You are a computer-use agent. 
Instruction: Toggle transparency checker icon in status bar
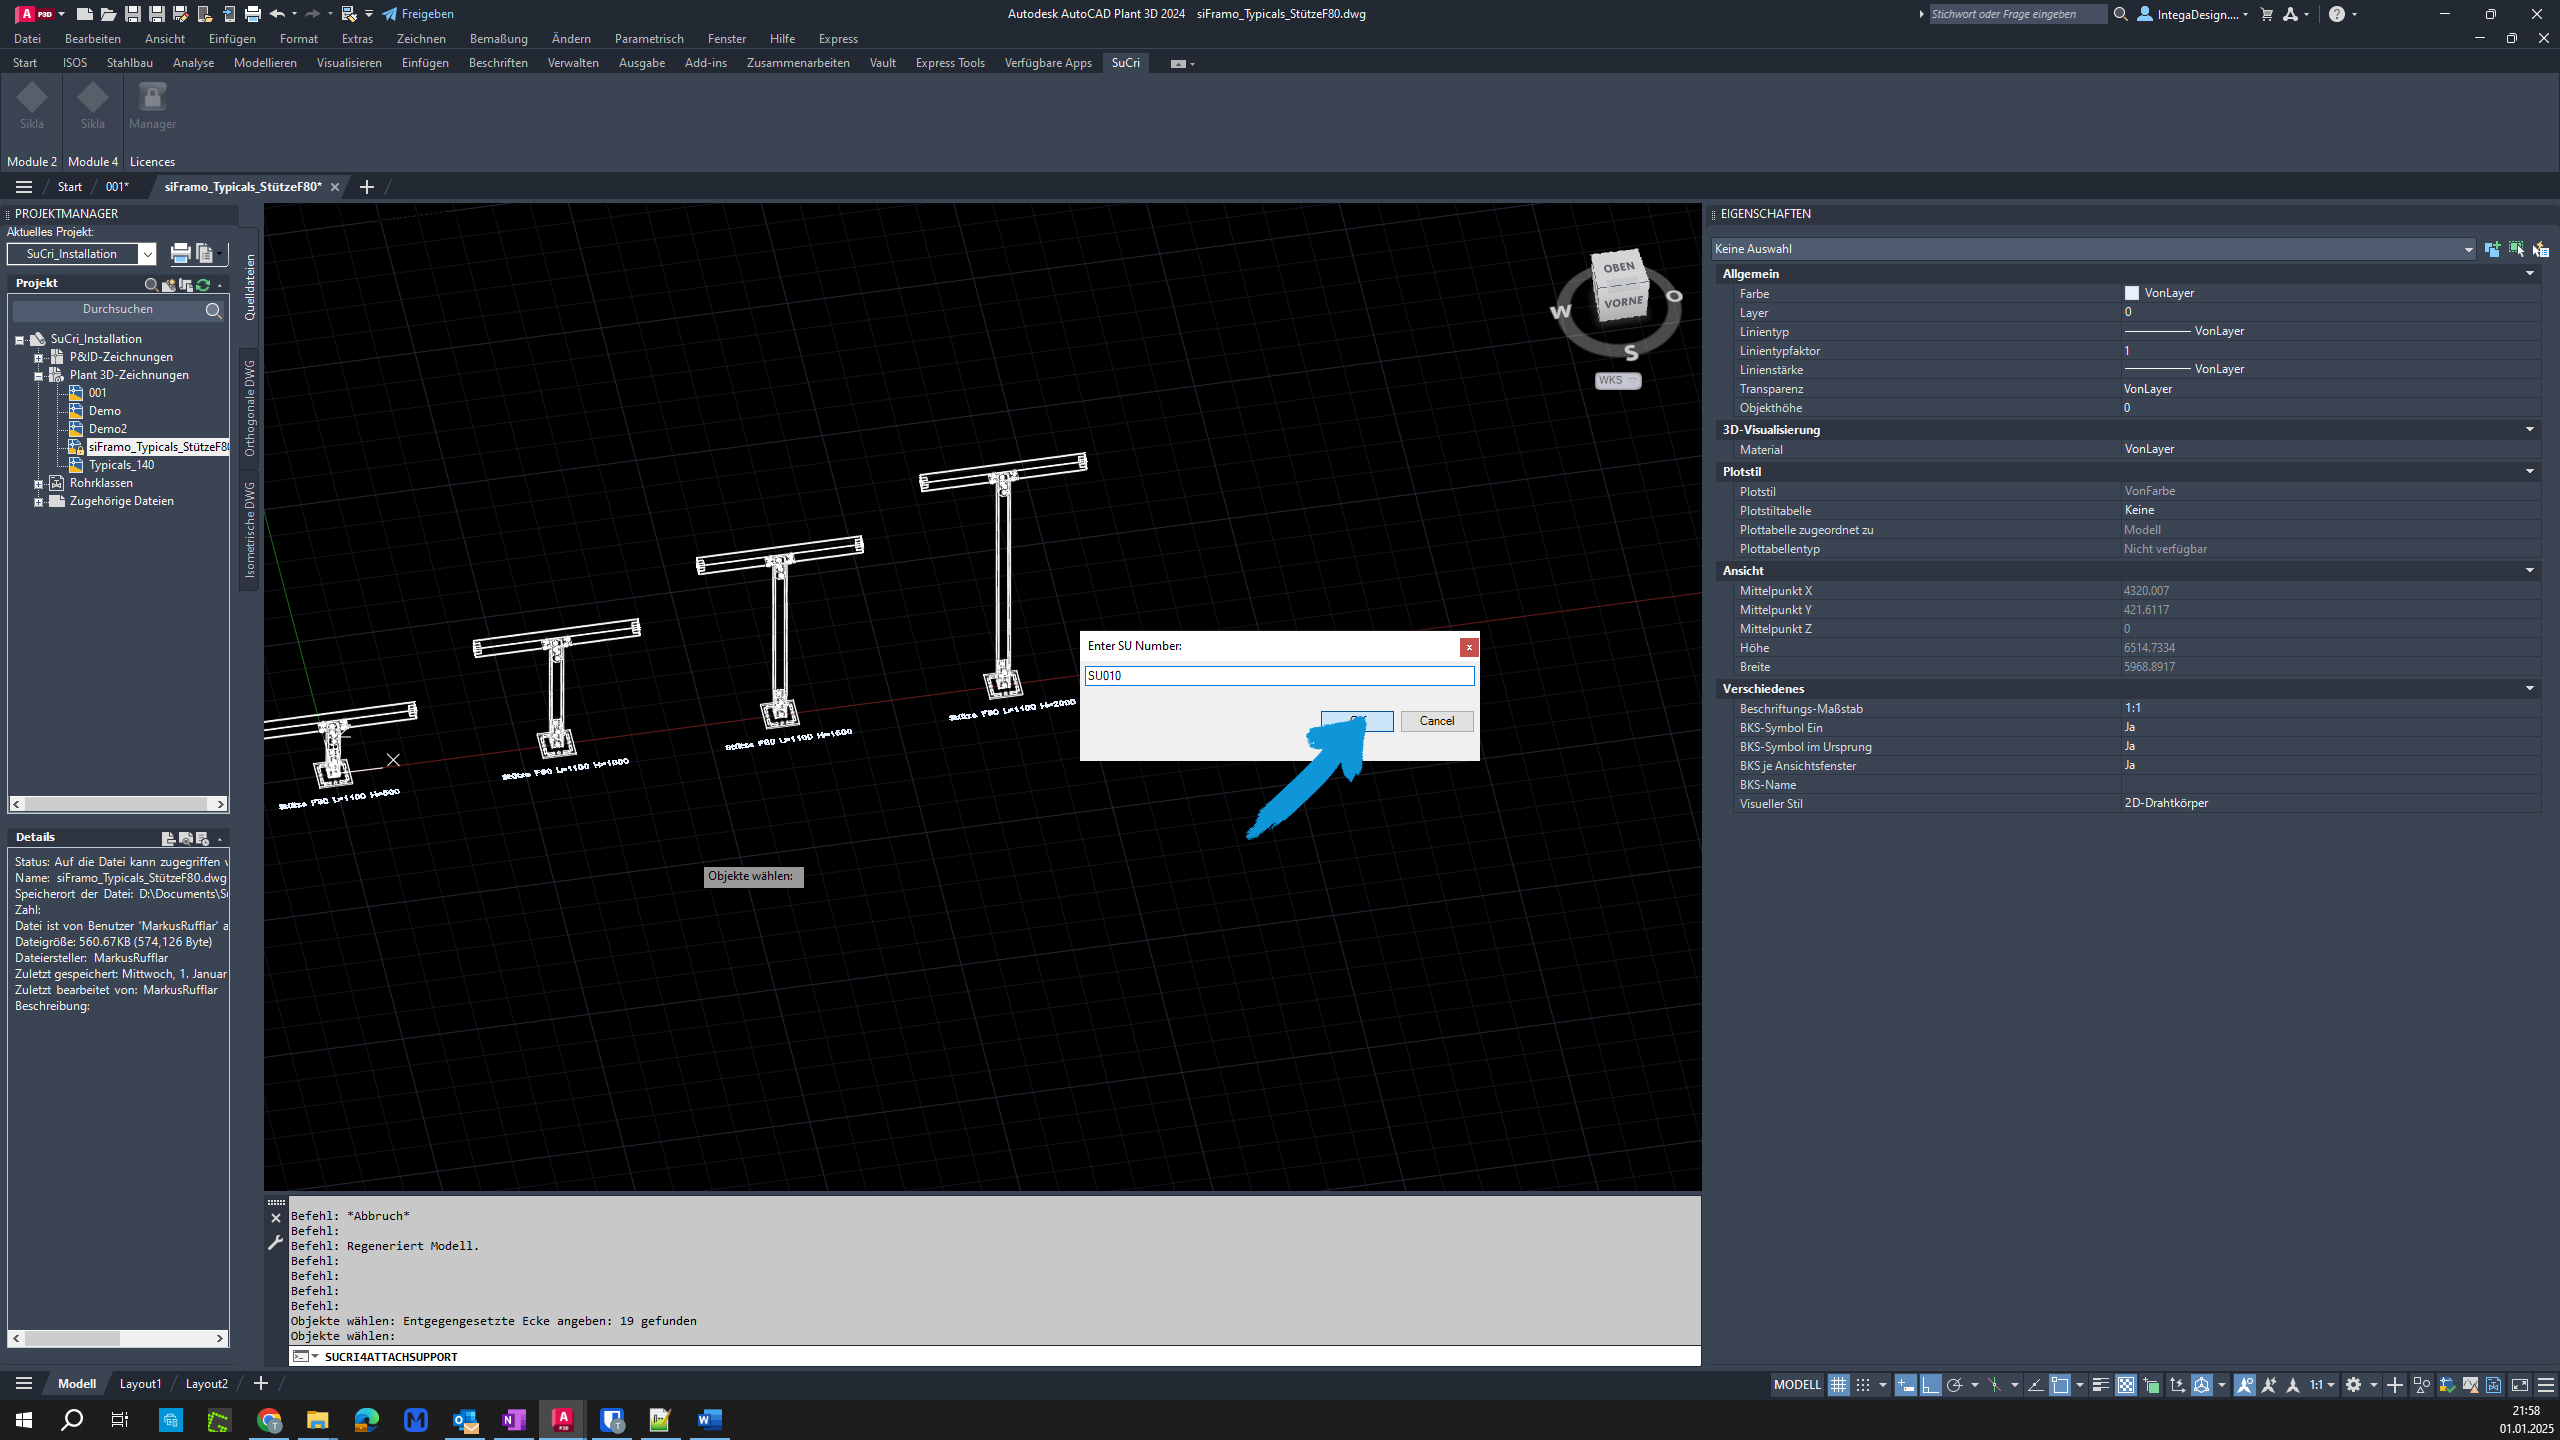tap(2126, 1385)
